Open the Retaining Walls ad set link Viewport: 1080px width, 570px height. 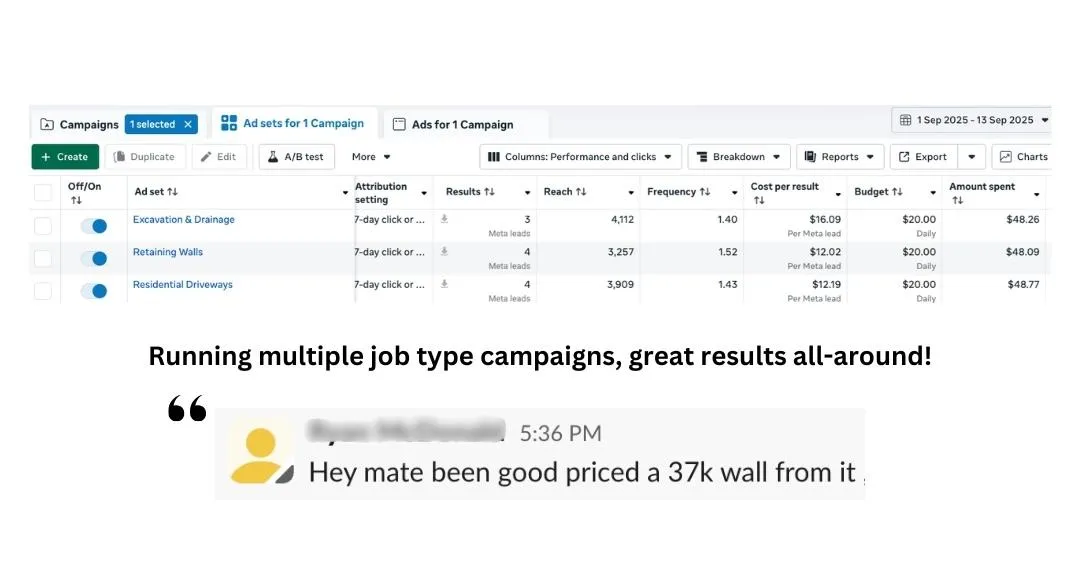pyautogui.click(x=168, y=252)
